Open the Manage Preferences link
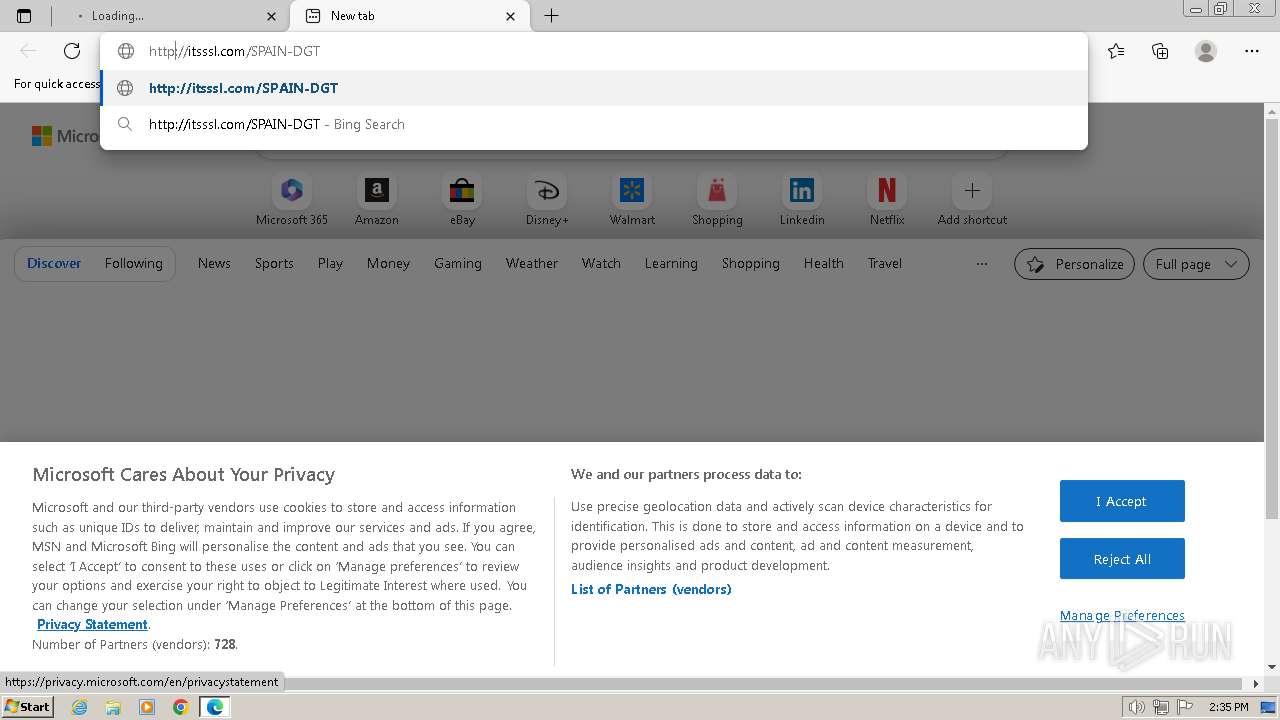1280x720 pixels. 1122,615
